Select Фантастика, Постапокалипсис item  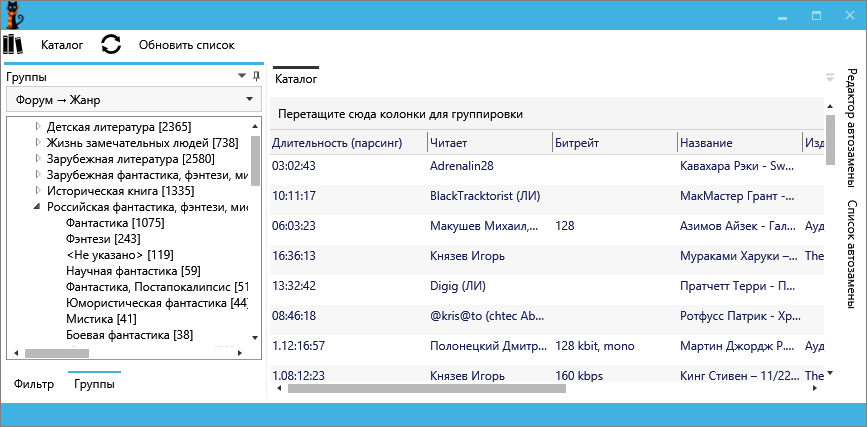157,287
